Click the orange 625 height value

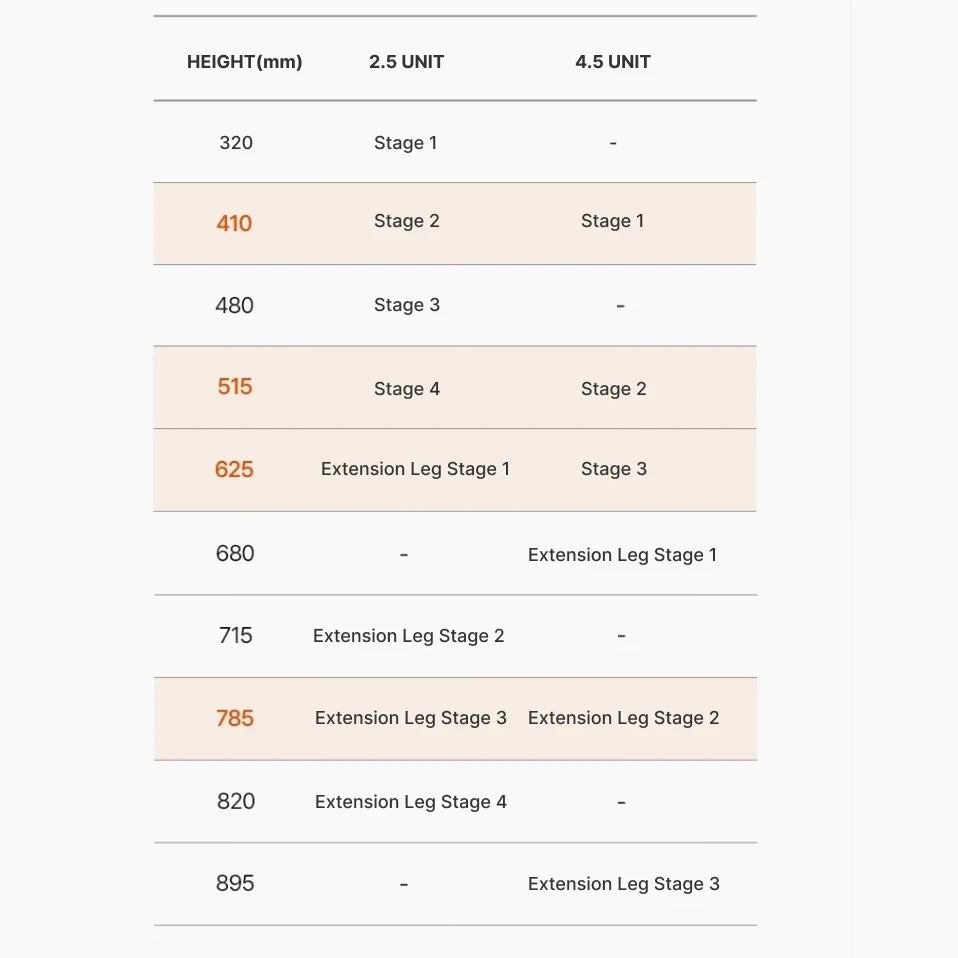click(234, 470)
